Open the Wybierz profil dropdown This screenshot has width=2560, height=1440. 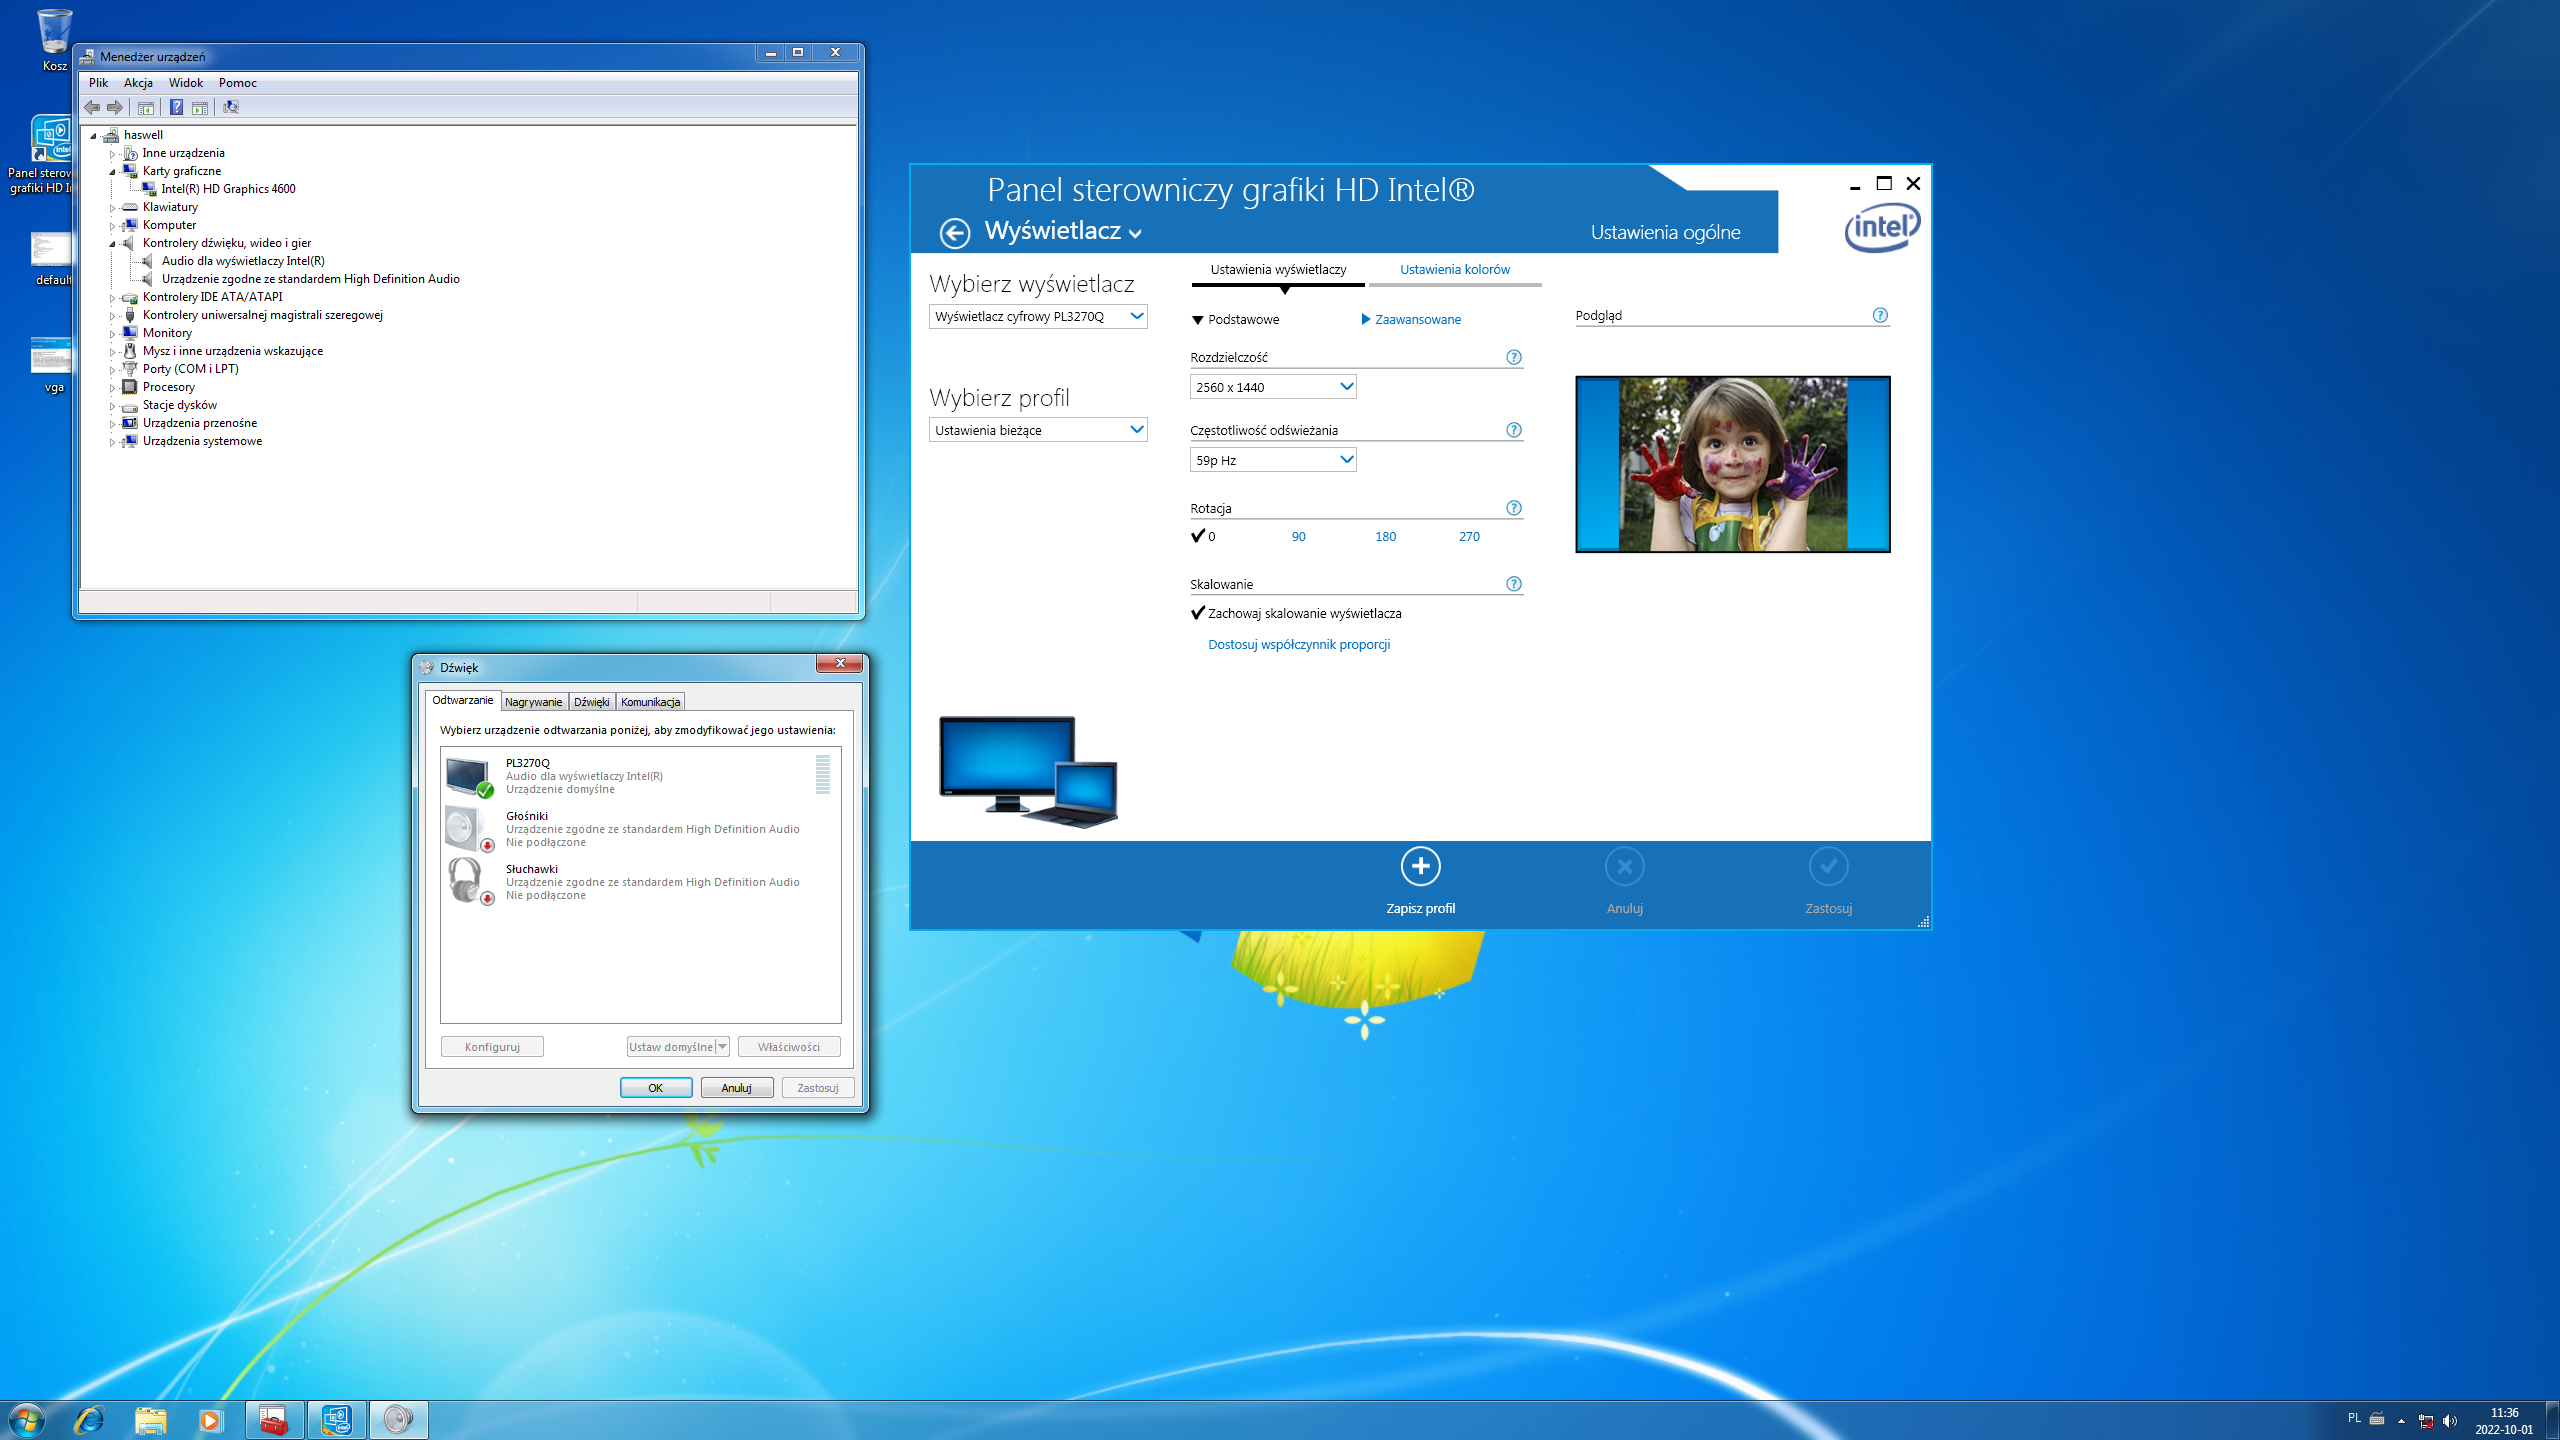tap(1038, 430)
